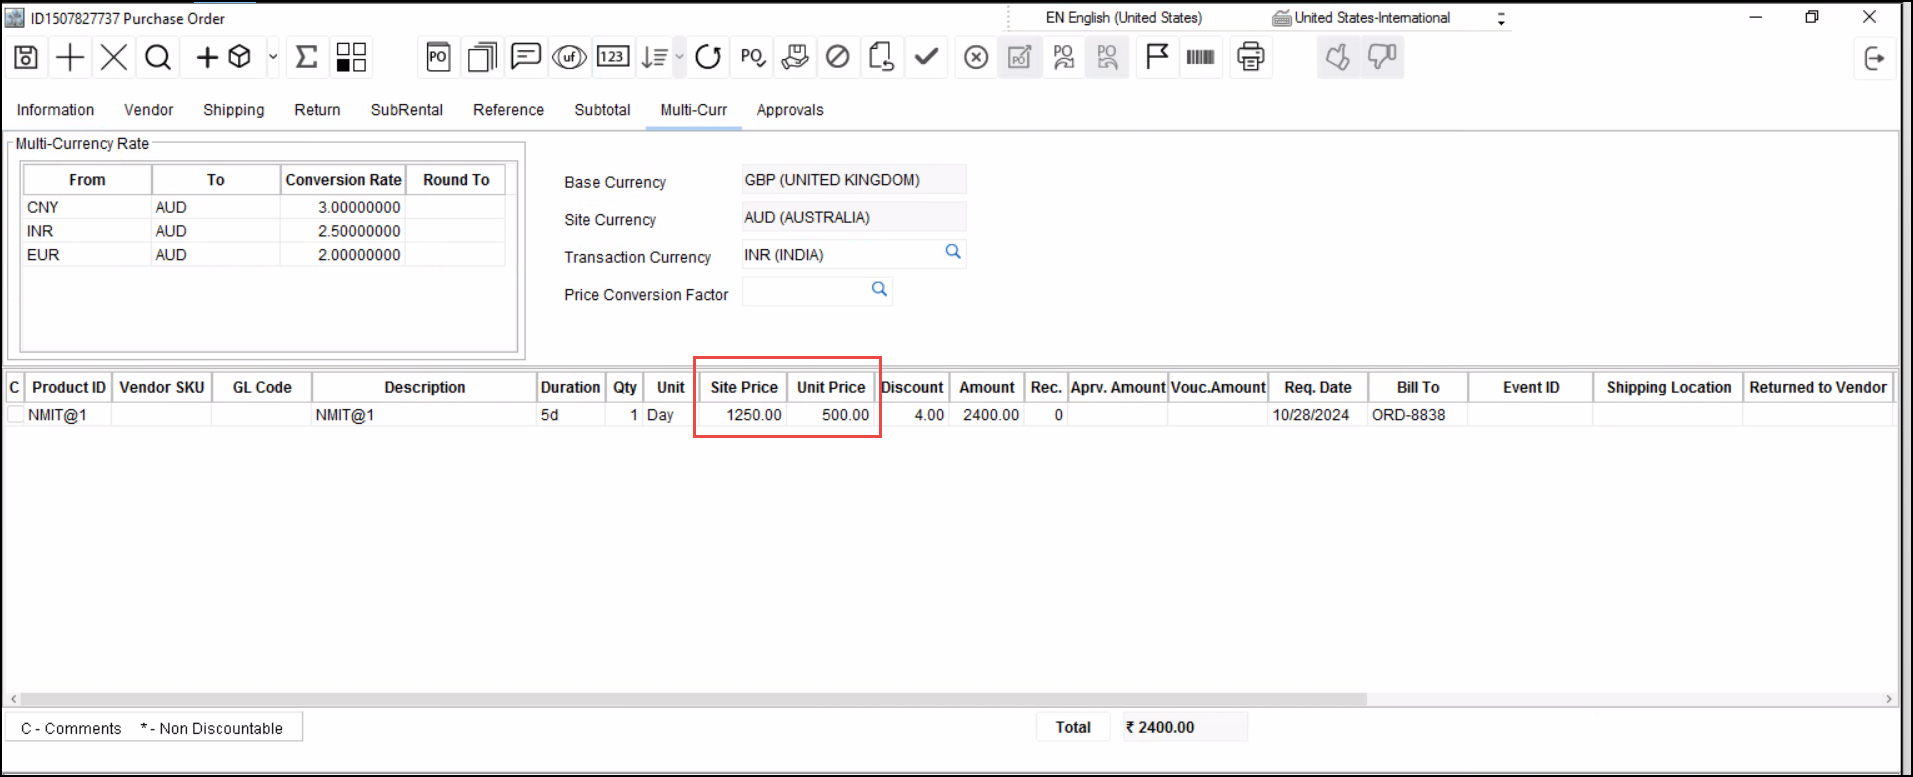Open the Subtotal tab
The image size is (1913, 777).
(x=602, y=110)
